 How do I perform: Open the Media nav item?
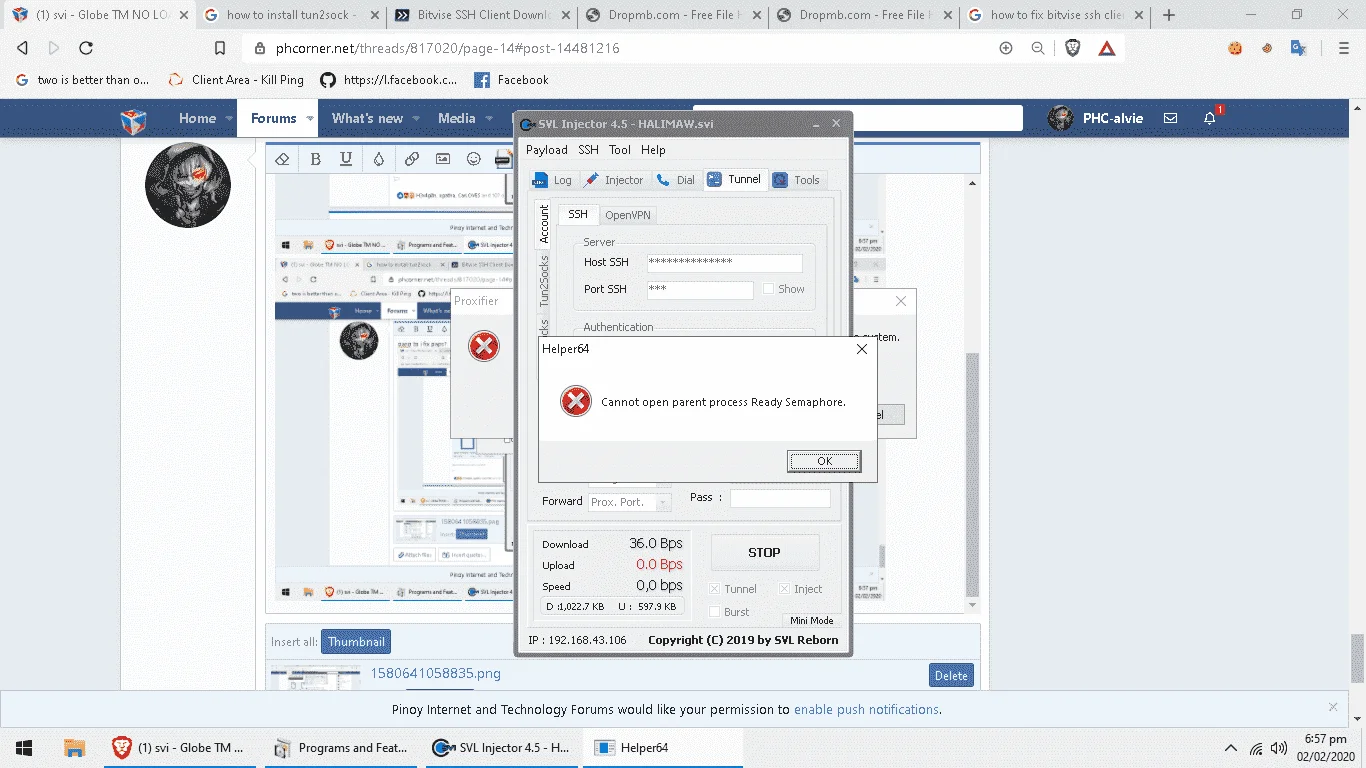(x=456, y=118)
